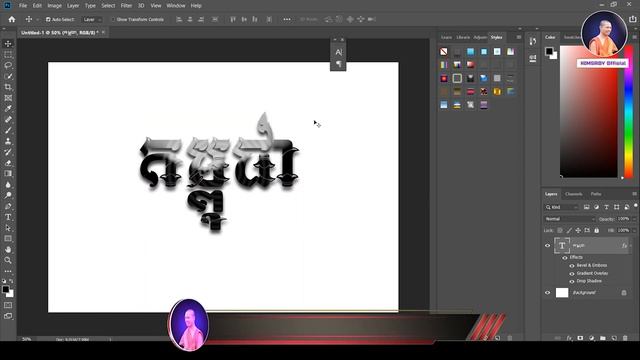
Task: Go to the Home screen icon
Action: click(x=12, y=19)
